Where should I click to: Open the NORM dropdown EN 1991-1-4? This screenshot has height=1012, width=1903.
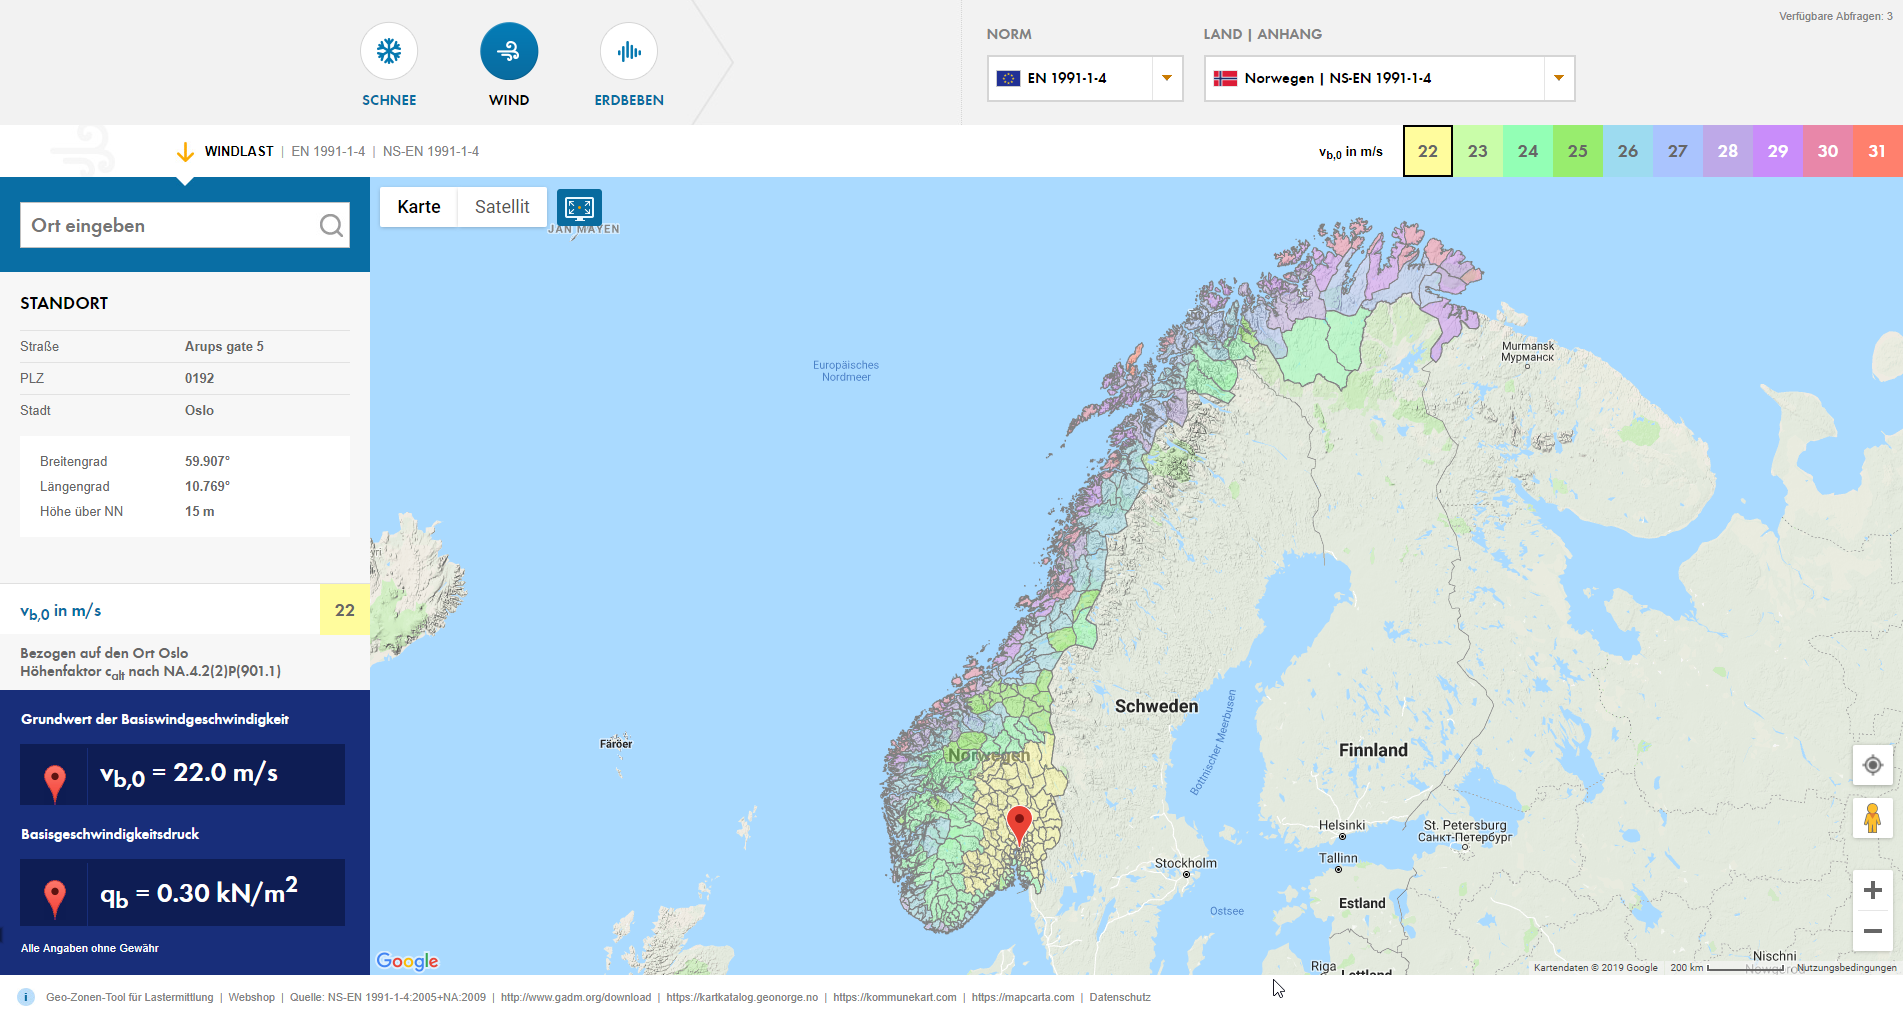click(1085, 78)
